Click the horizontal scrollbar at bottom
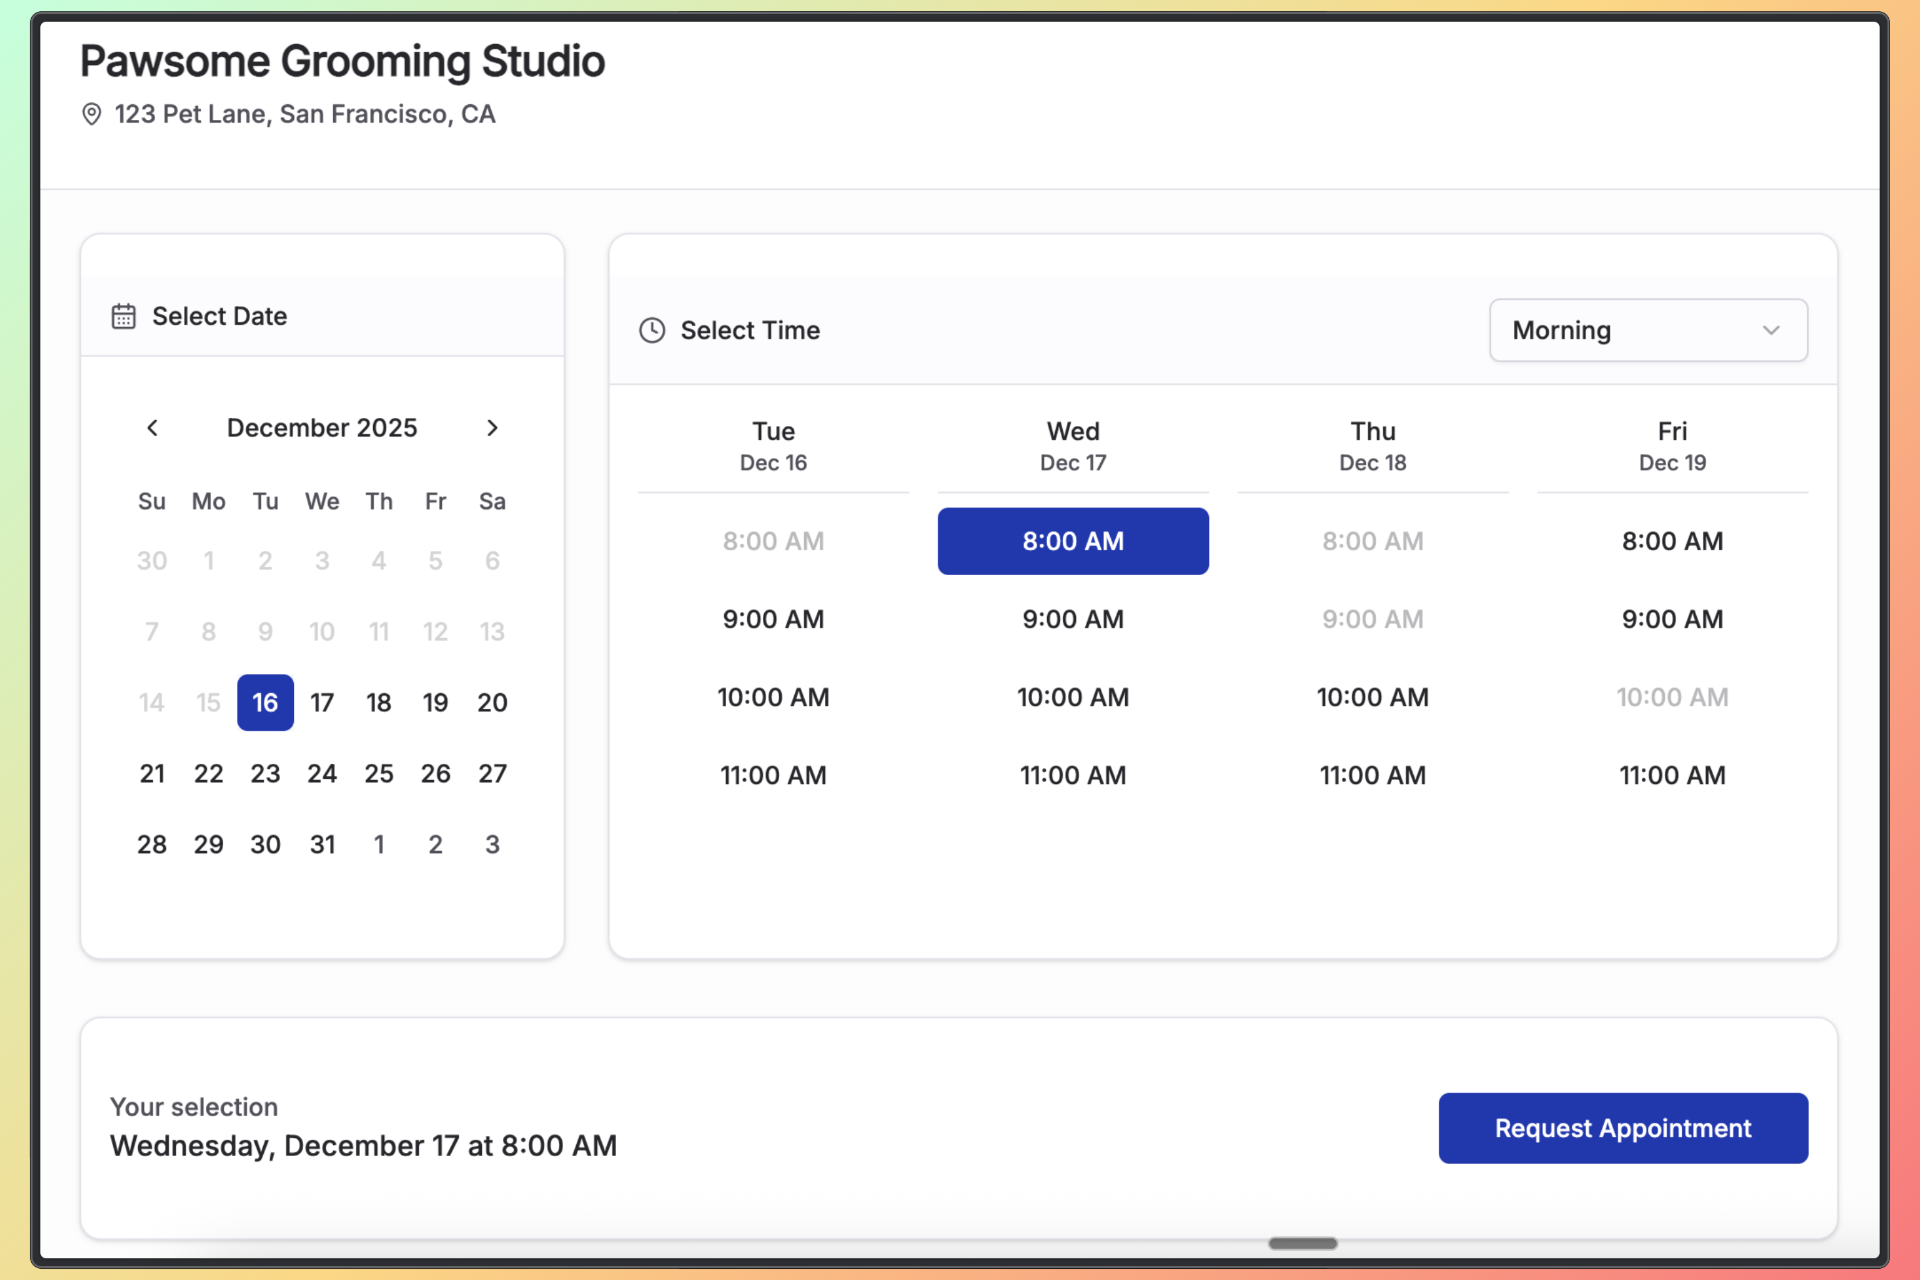Viewport: 1920px width, 1280px height. 1302,1243
